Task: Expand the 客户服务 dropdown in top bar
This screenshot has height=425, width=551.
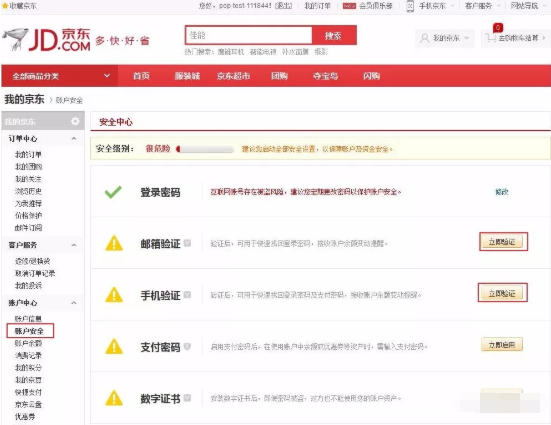Action: 498,6
